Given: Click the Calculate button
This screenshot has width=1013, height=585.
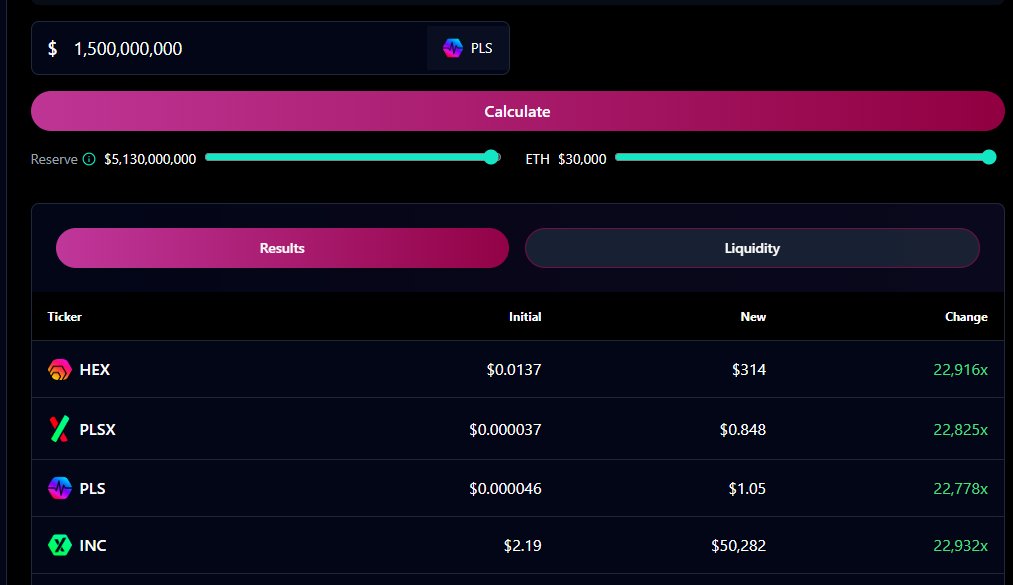Looking at the screenshot, I should 517,111.
